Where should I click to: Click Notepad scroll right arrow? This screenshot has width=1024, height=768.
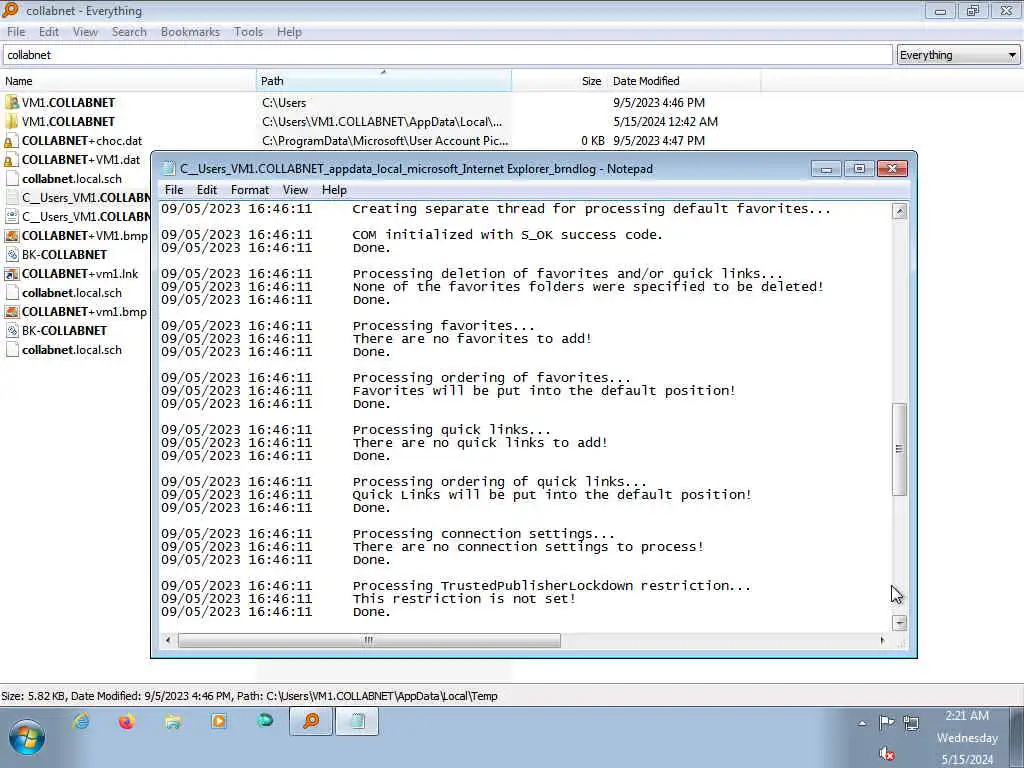coord(883,640)
